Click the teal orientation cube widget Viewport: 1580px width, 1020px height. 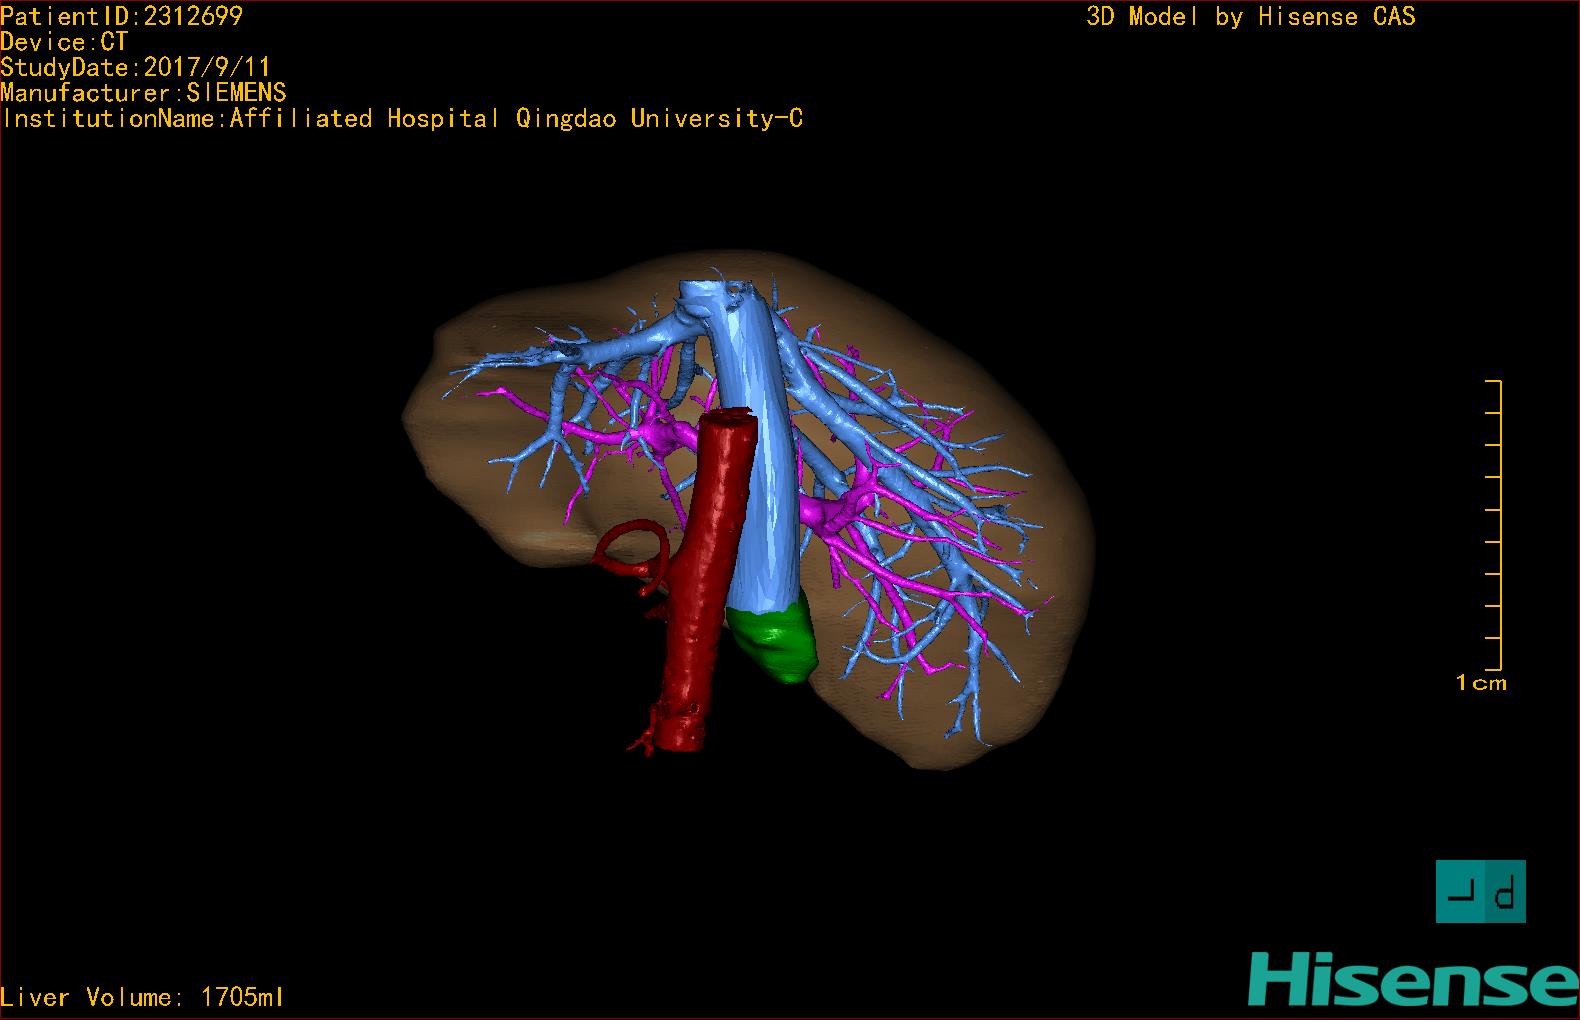(1480, 891)
